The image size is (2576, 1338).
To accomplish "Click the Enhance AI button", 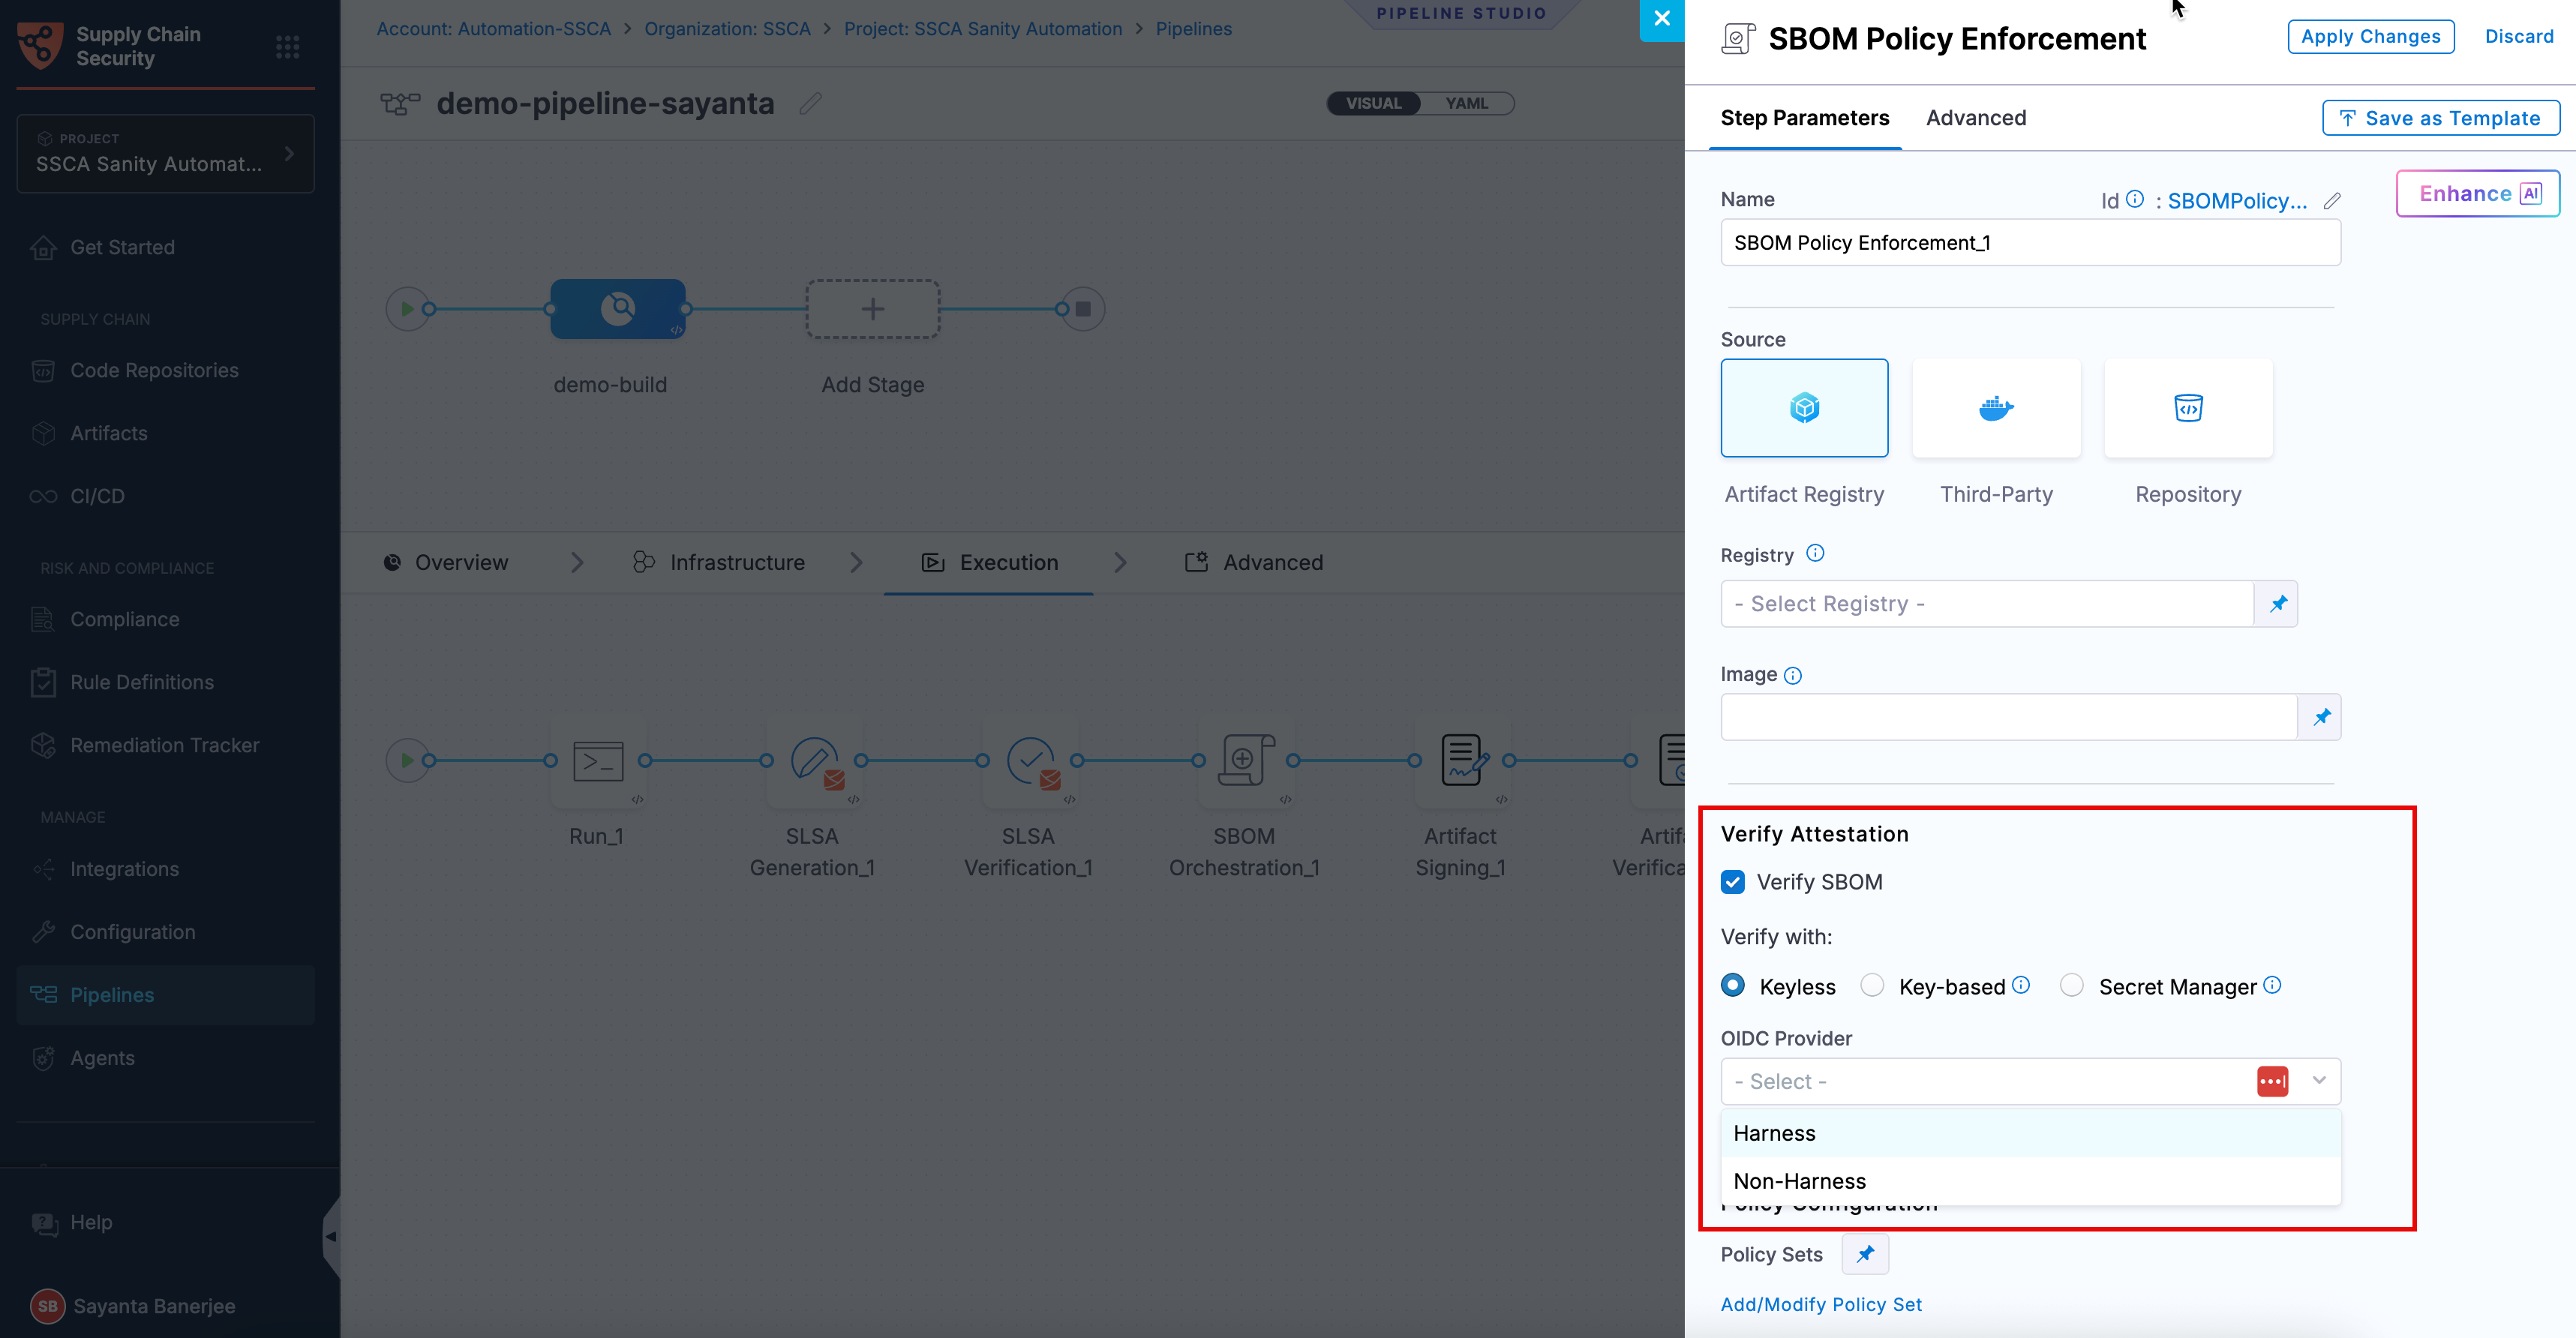I will click(x=2478, y=194).
